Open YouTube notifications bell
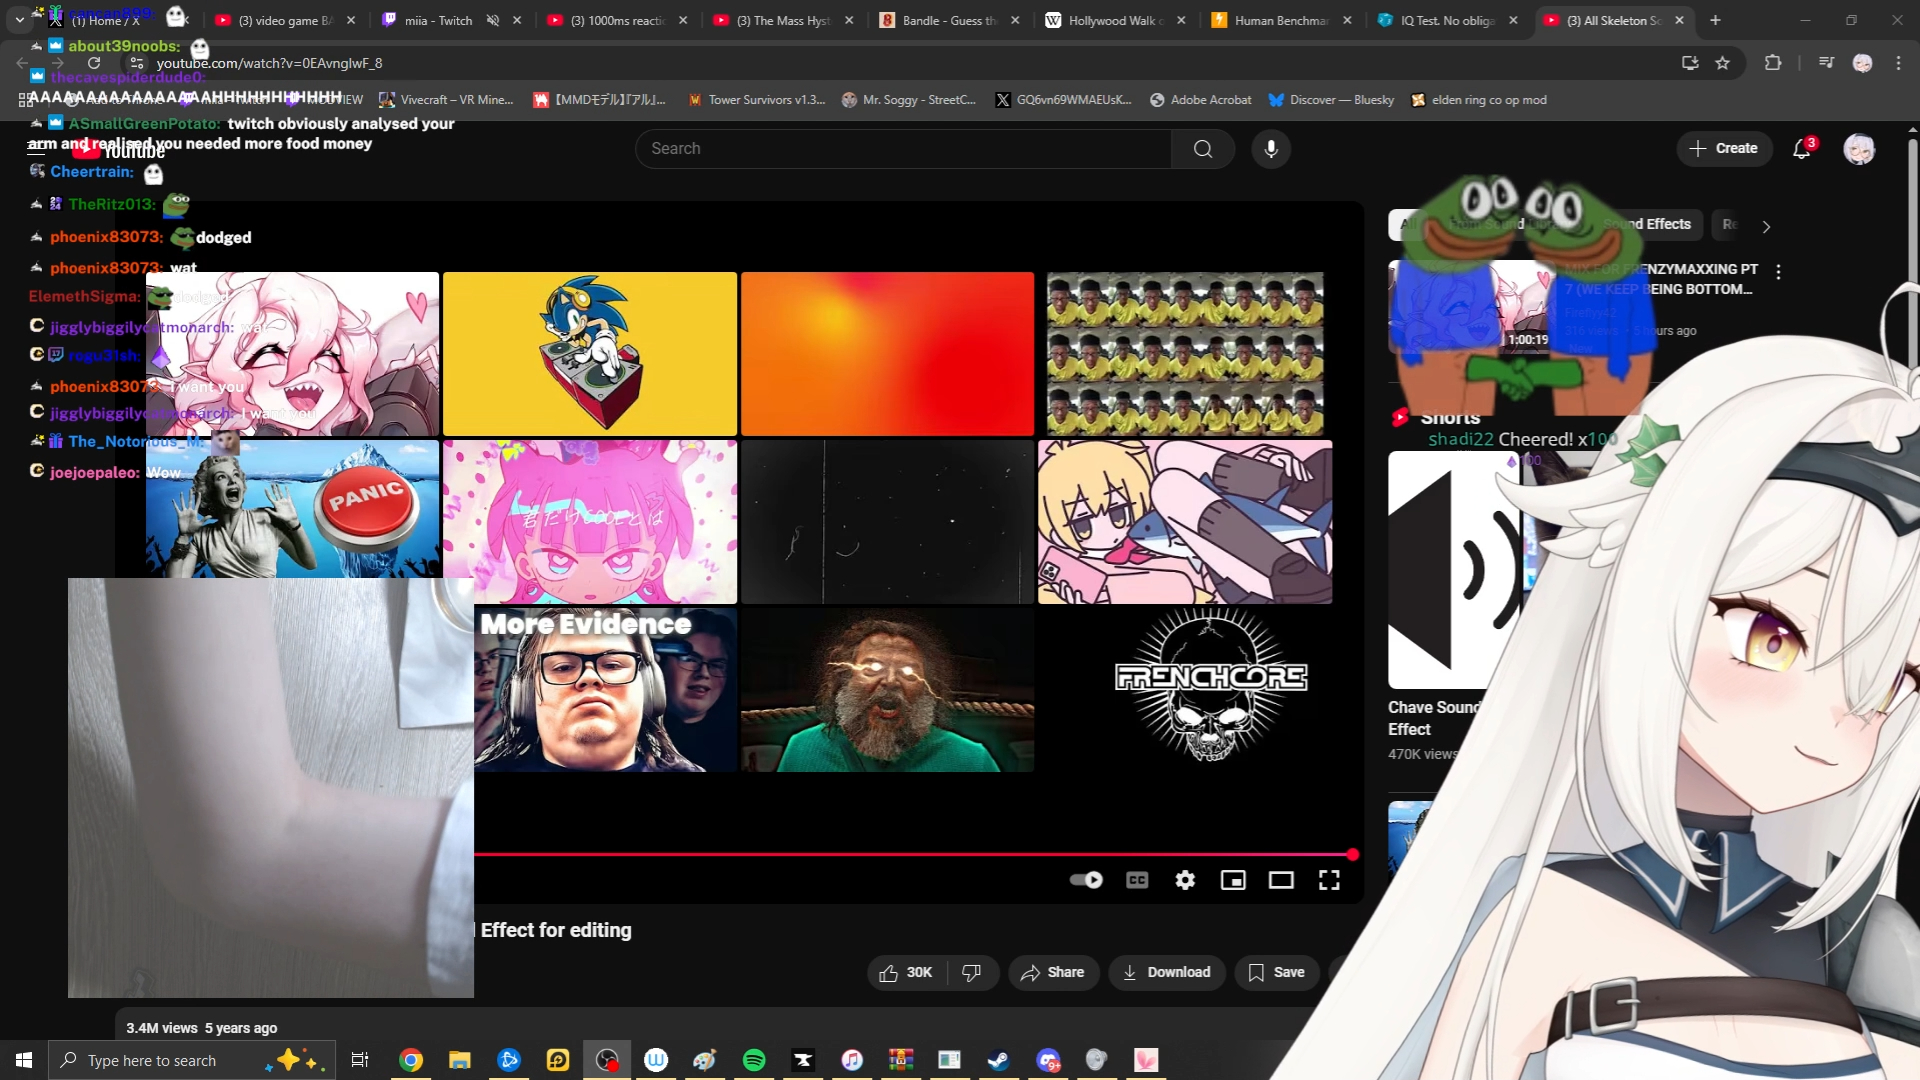The height and width of the screenshot is (1080, 1920). [1801, 149]
